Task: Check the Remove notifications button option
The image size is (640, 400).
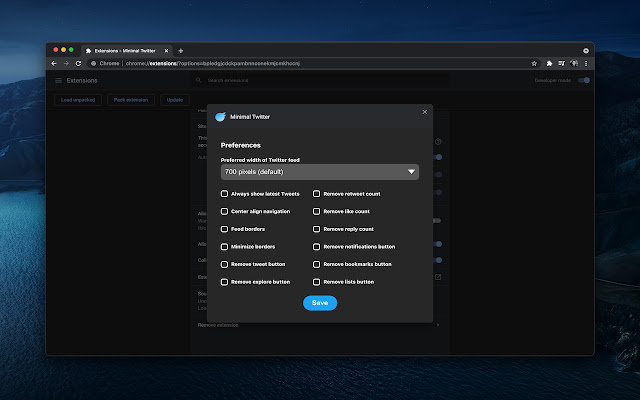Action: pyautogui.click(x=317, y=246)
